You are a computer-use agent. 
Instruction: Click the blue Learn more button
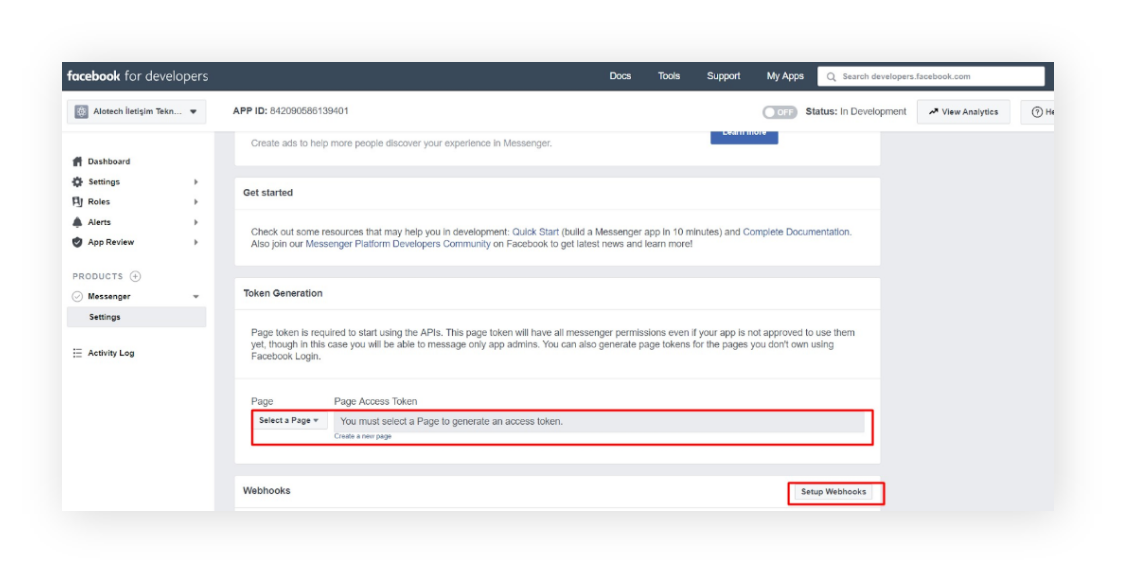(744, 136)
